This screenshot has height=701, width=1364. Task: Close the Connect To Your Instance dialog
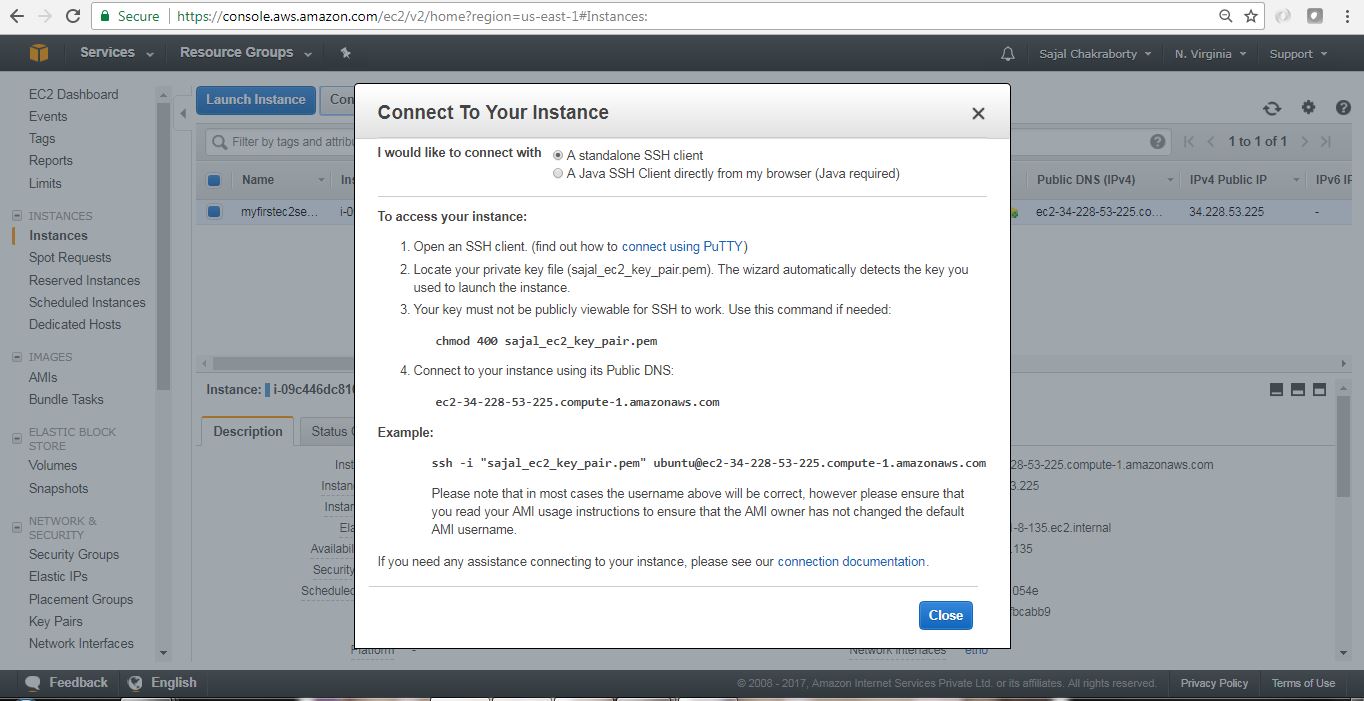[944, 615]
